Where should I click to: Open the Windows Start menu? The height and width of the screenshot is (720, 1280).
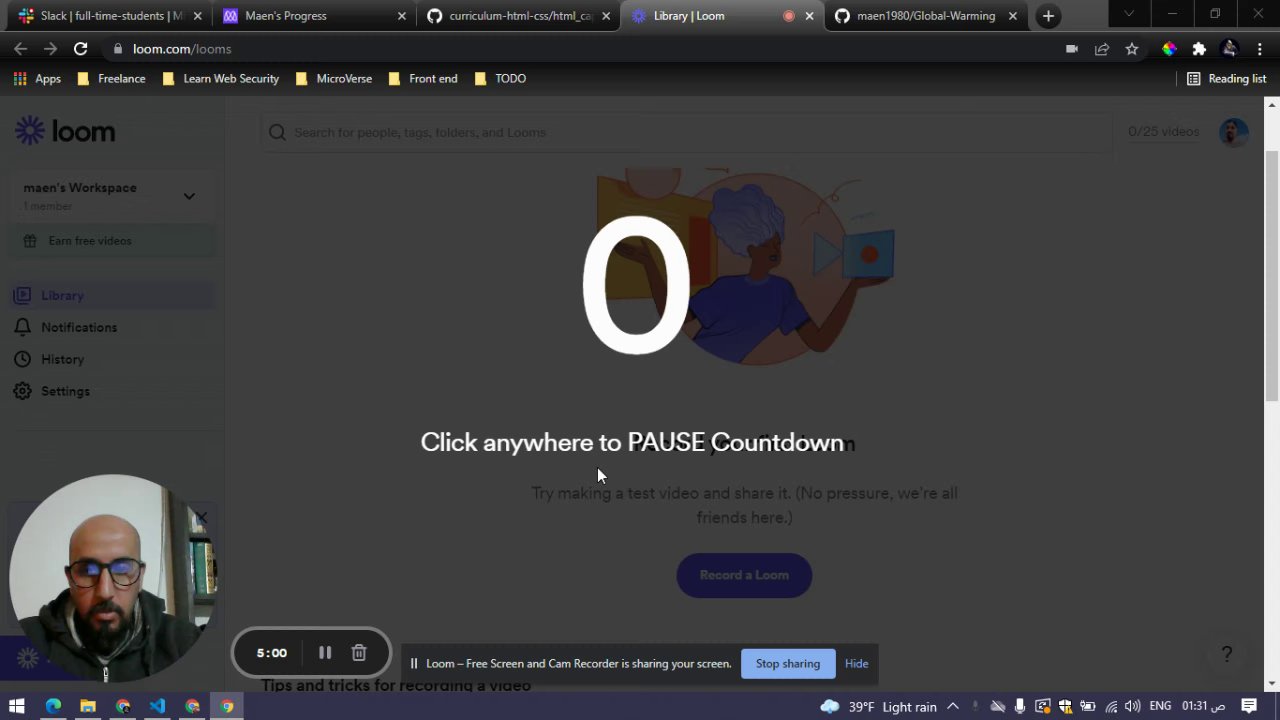click(17, 706)
